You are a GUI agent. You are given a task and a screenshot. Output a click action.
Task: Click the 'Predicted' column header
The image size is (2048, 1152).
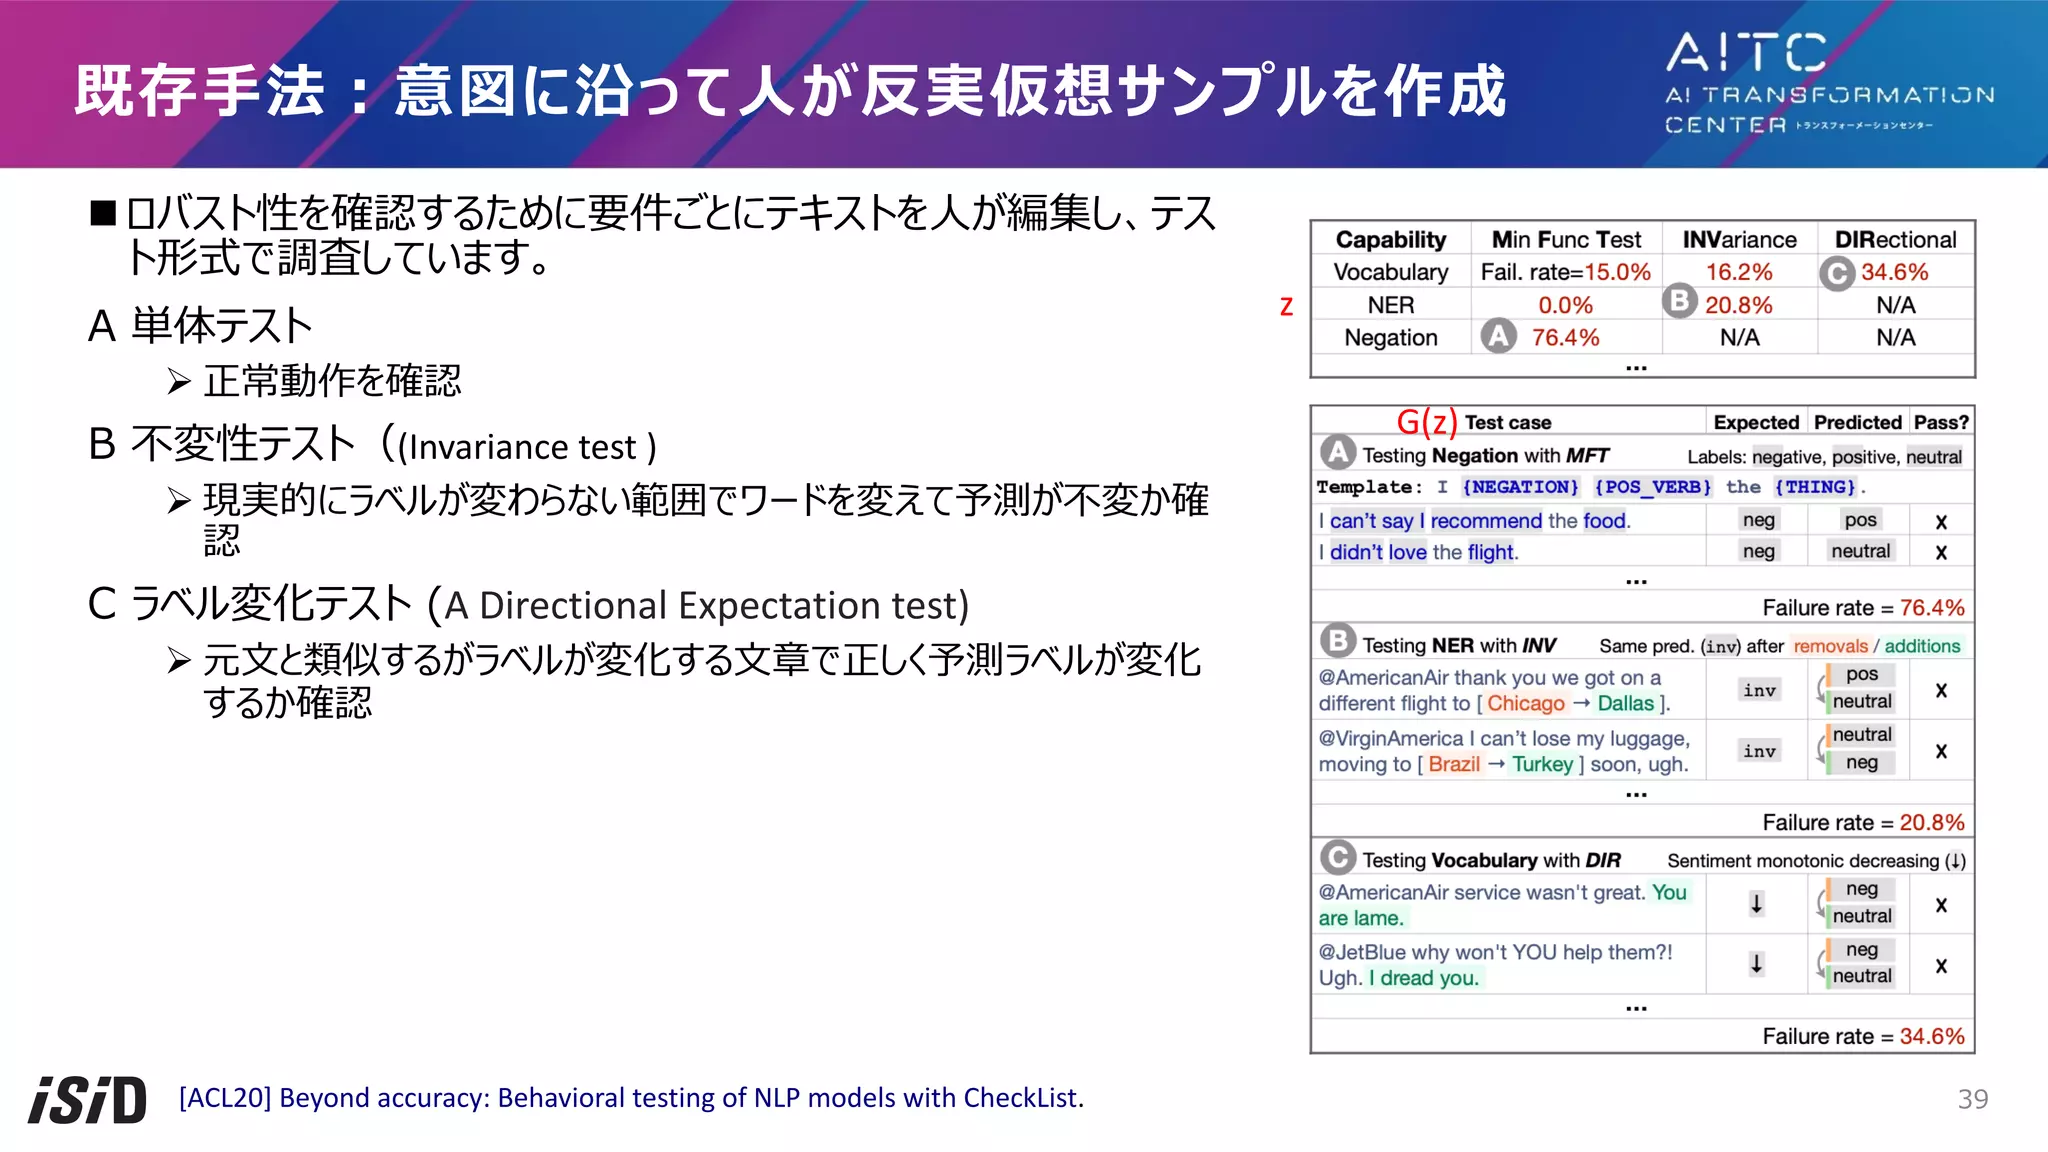click(1858, 422)
